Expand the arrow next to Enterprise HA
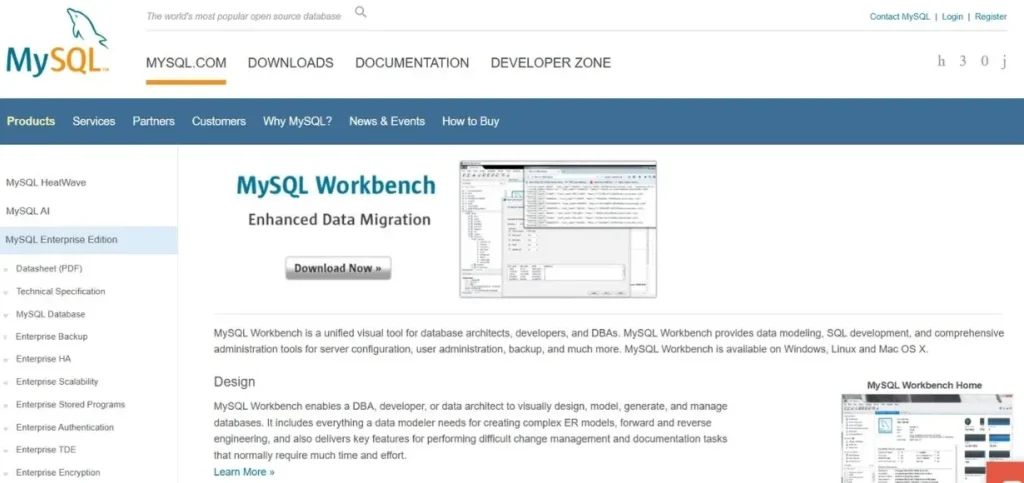 point(6,360)
